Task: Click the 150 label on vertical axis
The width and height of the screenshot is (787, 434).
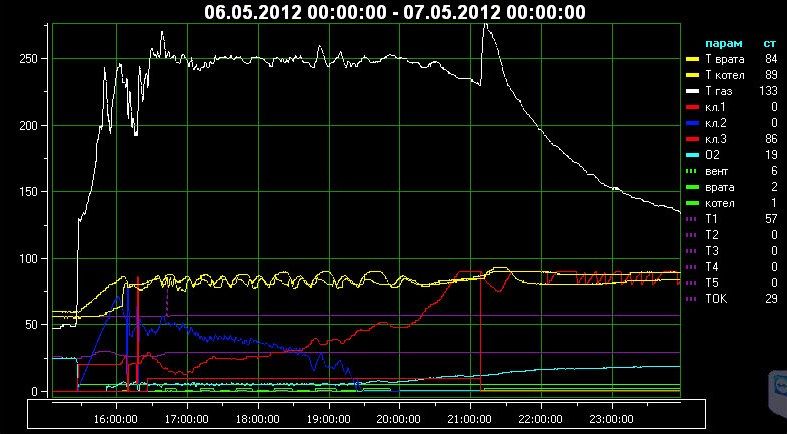Action: pos(28,192)
